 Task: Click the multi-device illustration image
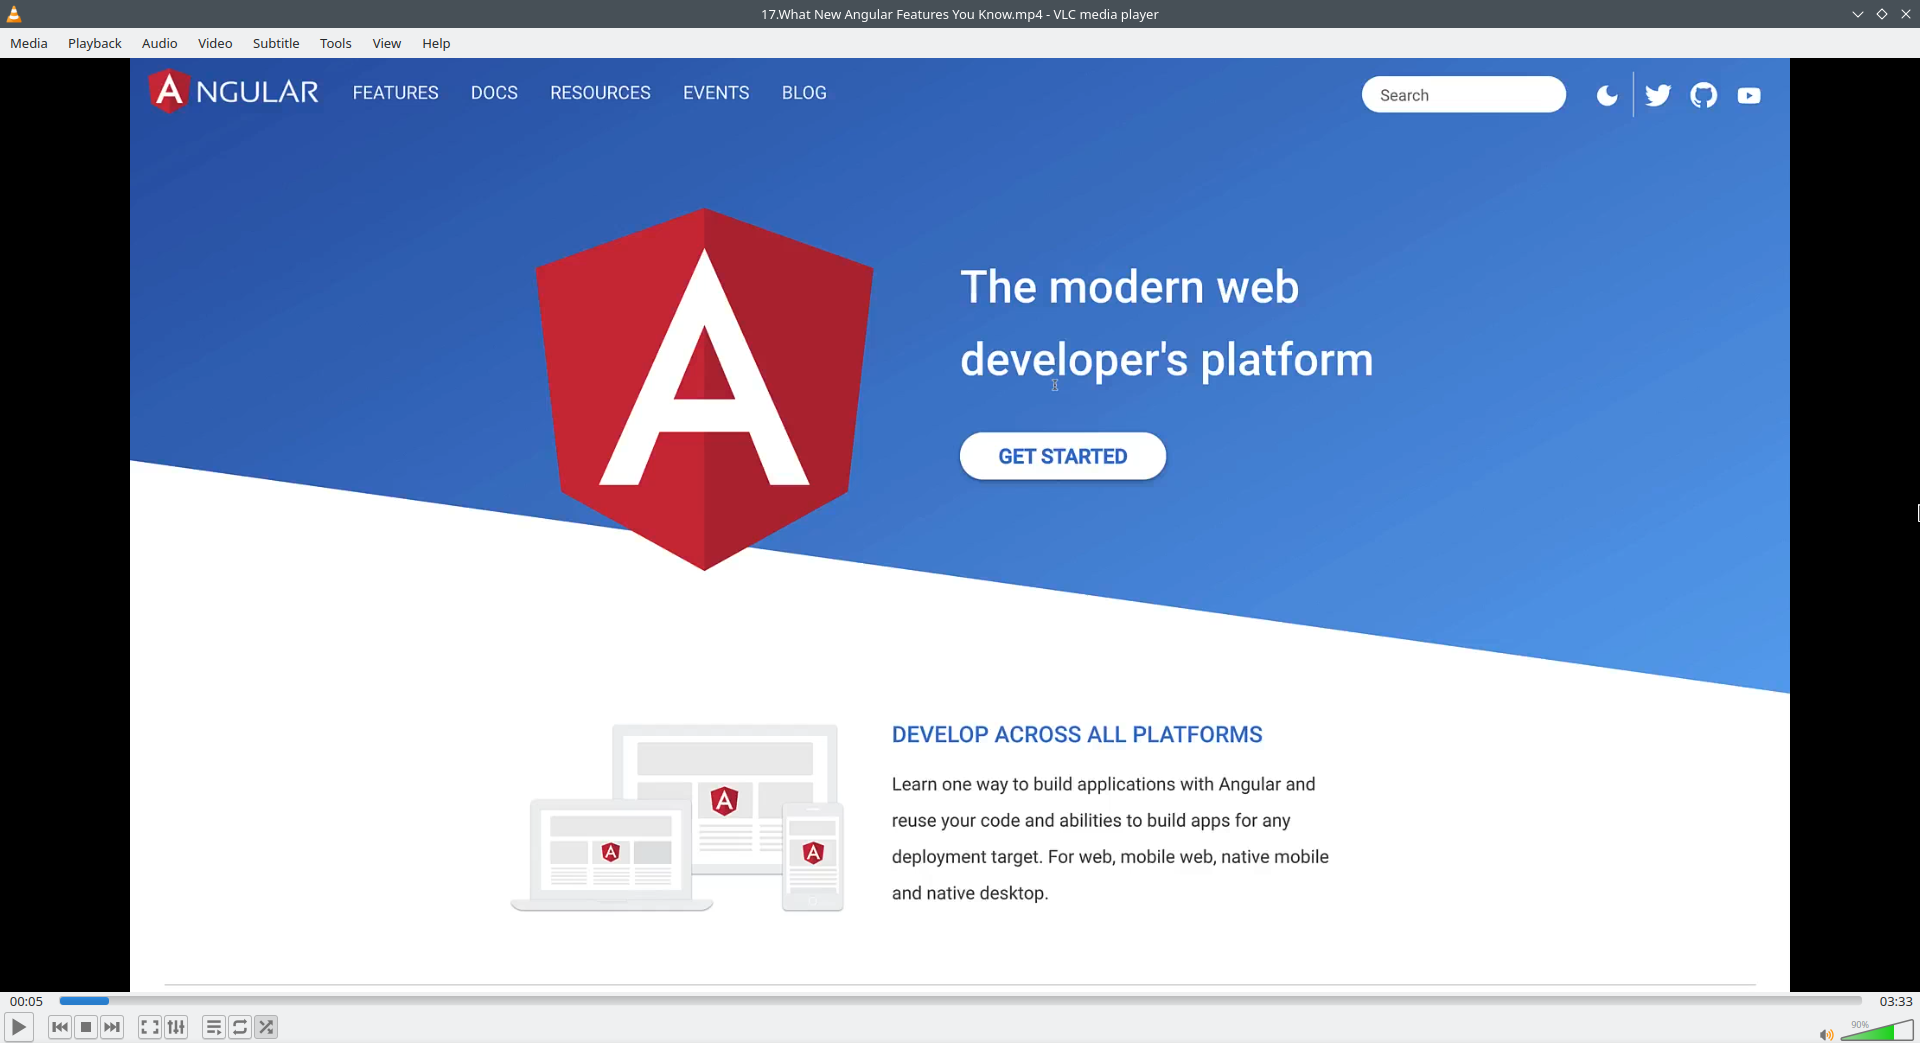pos(678,818)
